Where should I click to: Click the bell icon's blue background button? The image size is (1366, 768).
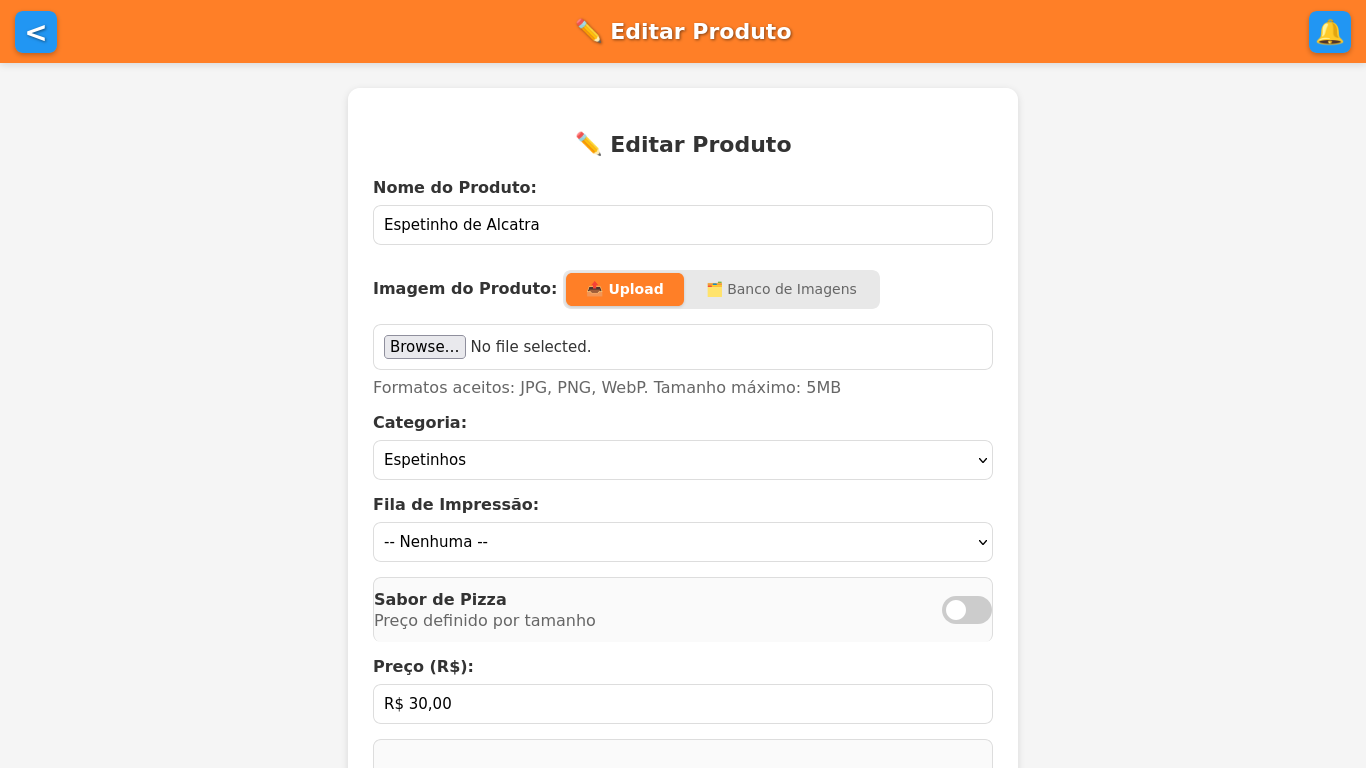[x=1330, y=32]
